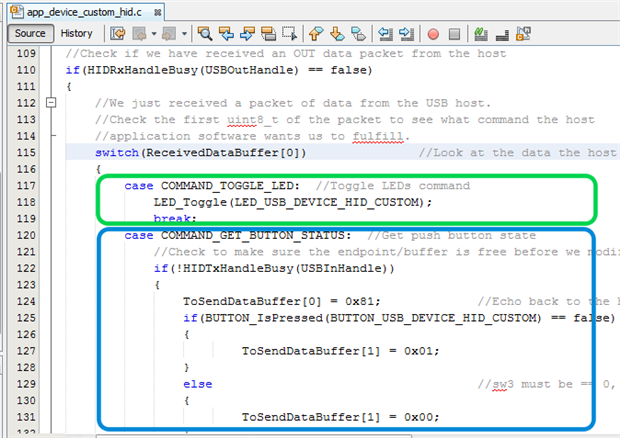This screenshot has width=620, height=438.
Task: Go to previous bookmark icon
Action: pos(316,34)
